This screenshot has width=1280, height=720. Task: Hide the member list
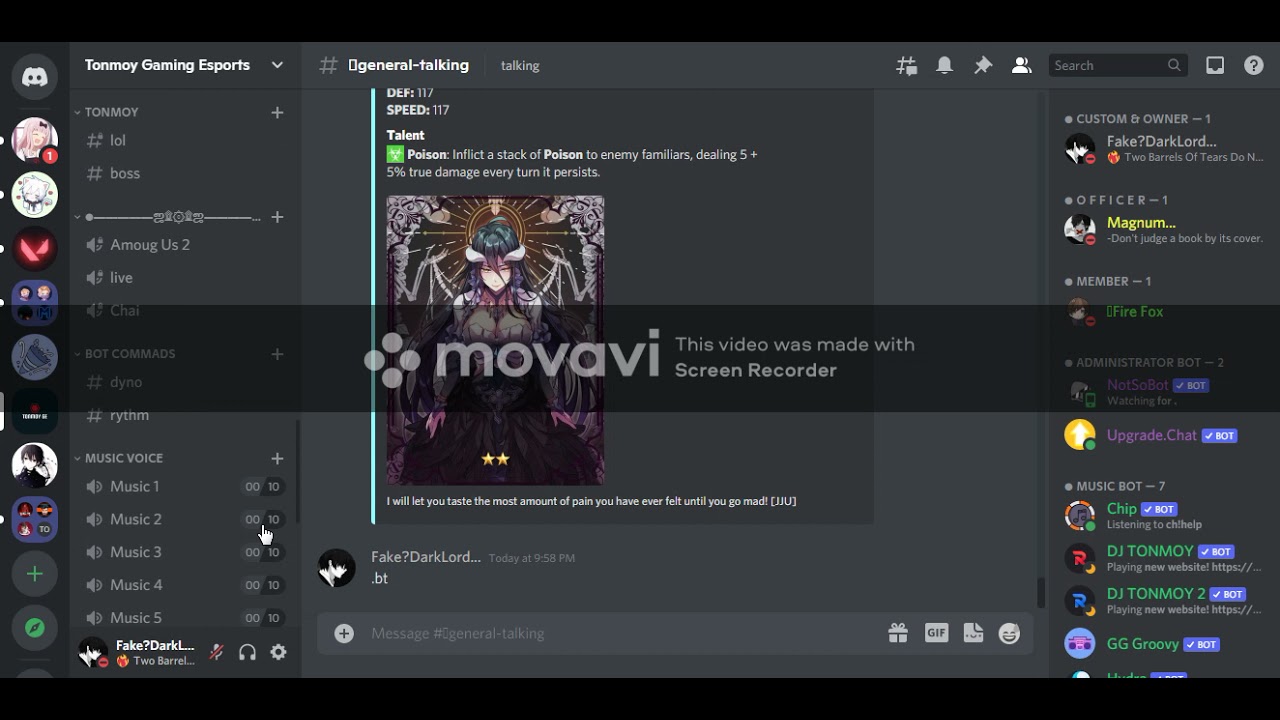coord(1021,65)
